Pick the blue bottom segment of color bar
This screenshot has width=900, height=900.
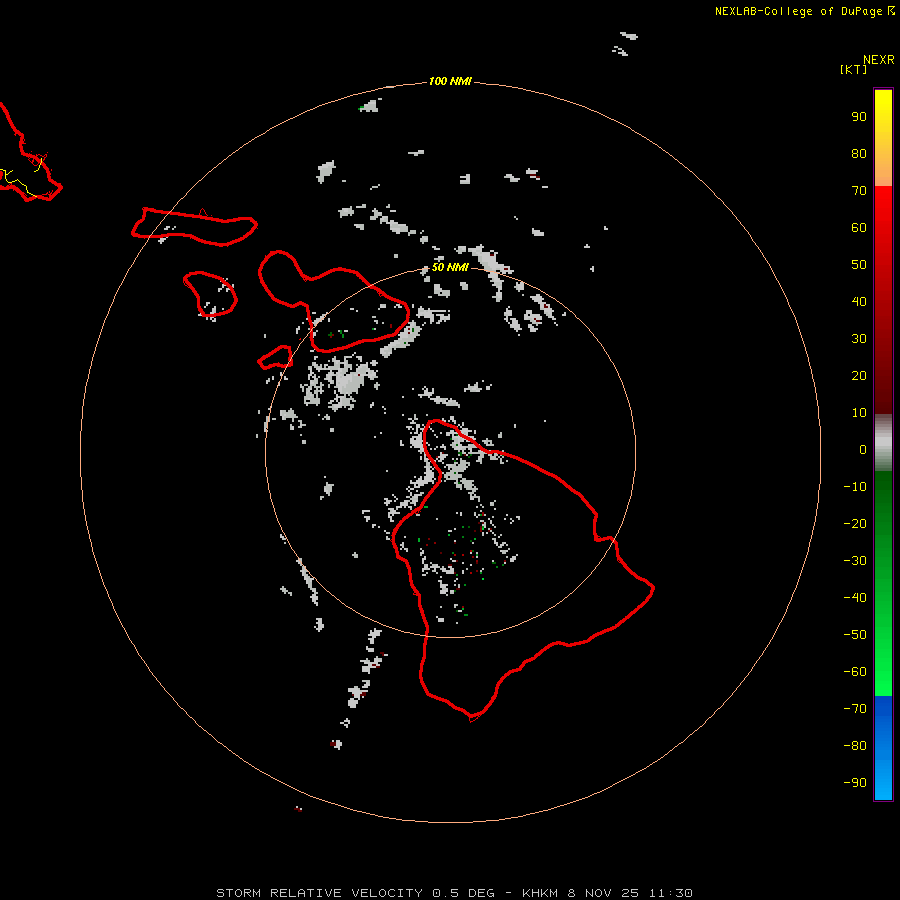[x=883, y=748]
